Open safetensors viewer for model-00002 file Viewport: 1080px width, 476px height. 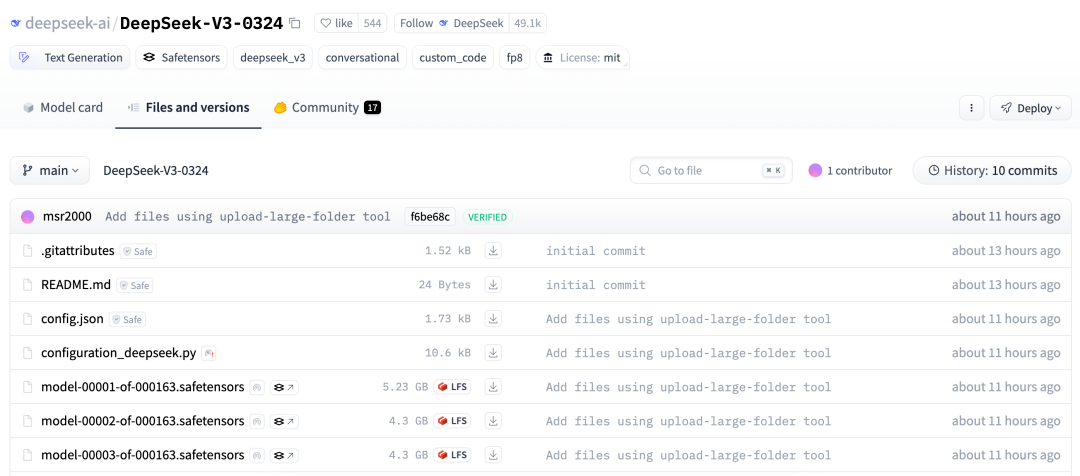(284, 421)
